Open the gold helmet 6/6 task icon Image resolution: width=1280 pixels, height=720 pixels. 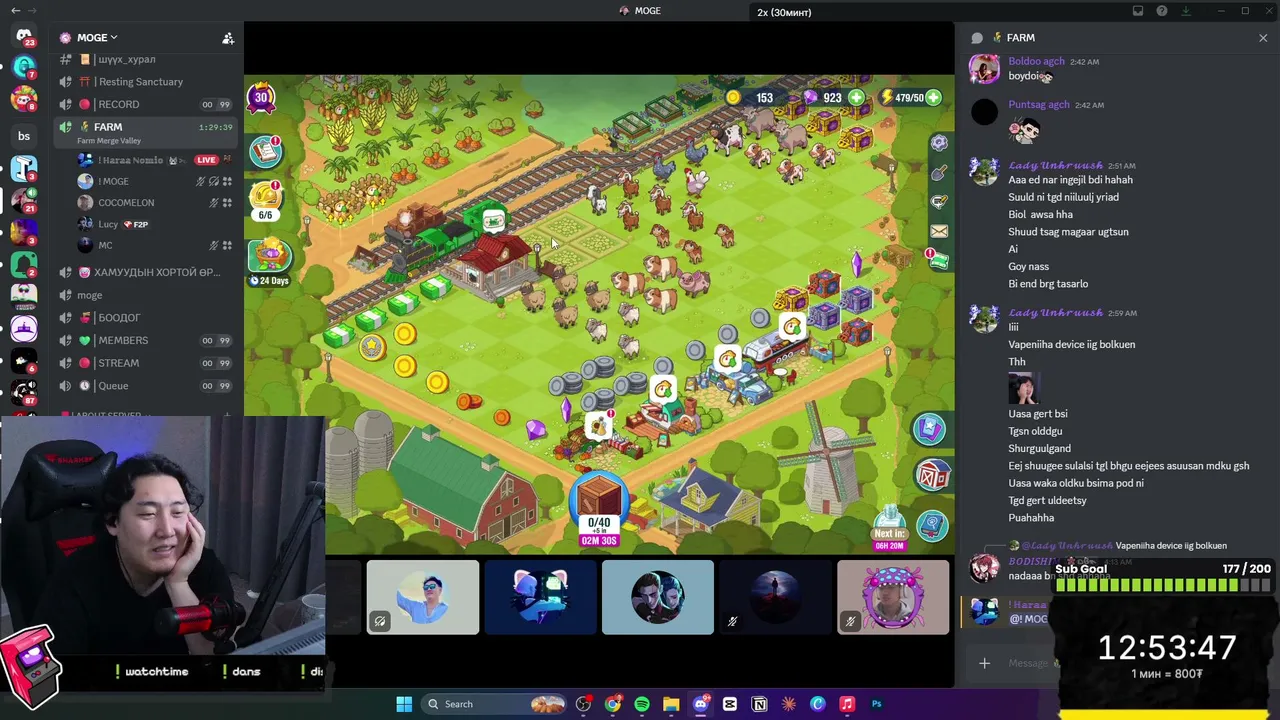[265, 200]
